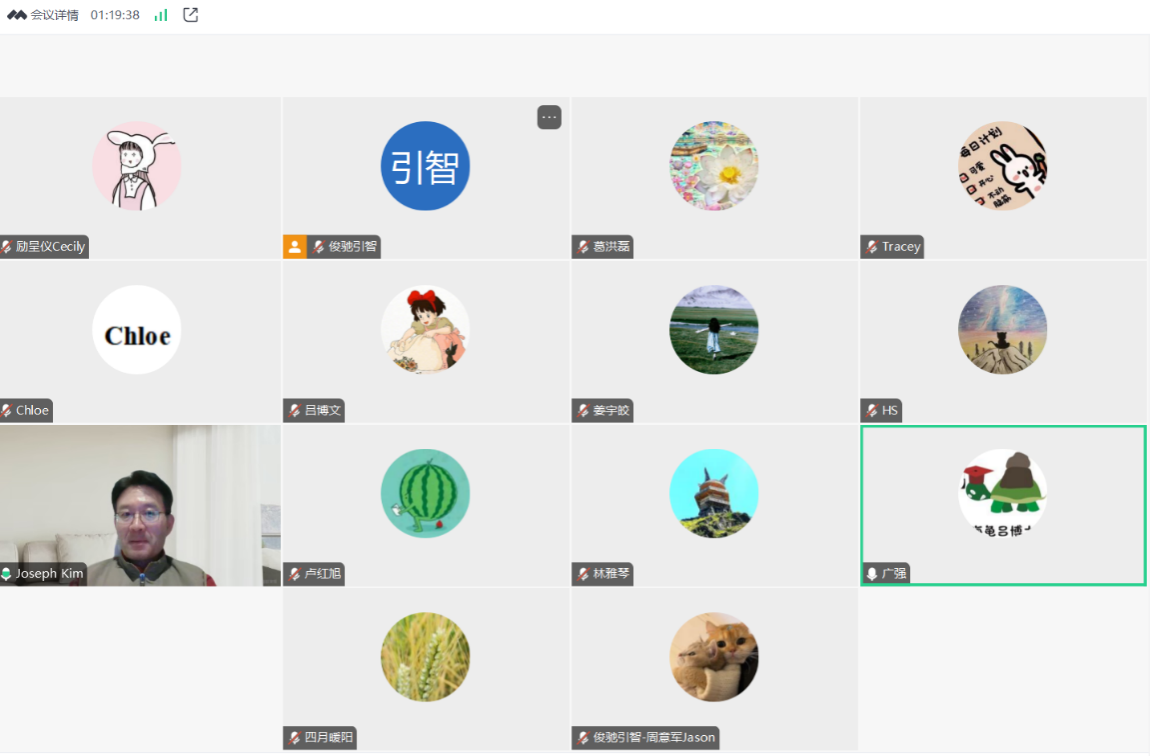Click the meeting duration timer 01:19:38
1152x756 pixels.
pos(115,15)
